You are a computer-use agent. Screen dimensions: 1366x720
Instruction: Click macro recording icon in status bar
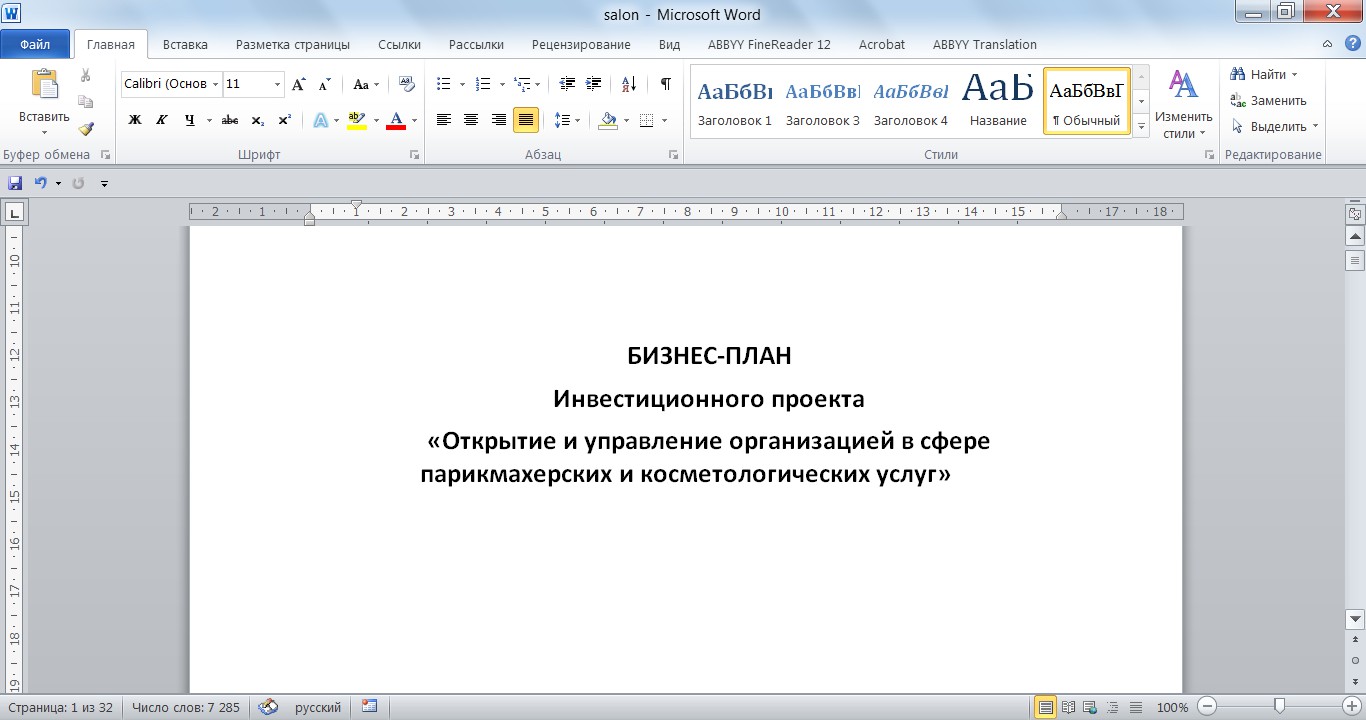tap(370, 707)
